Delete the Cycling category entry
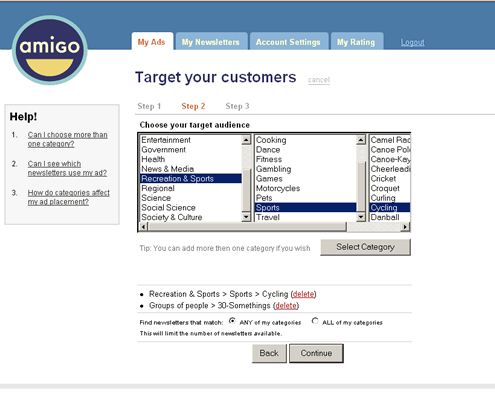 coord(303,294)
